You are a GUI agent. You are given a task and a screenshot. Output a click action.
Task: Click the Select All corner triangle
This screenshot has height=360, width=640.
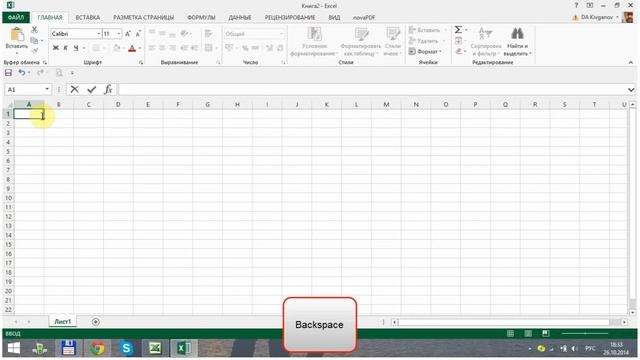(x=9, y=105)
